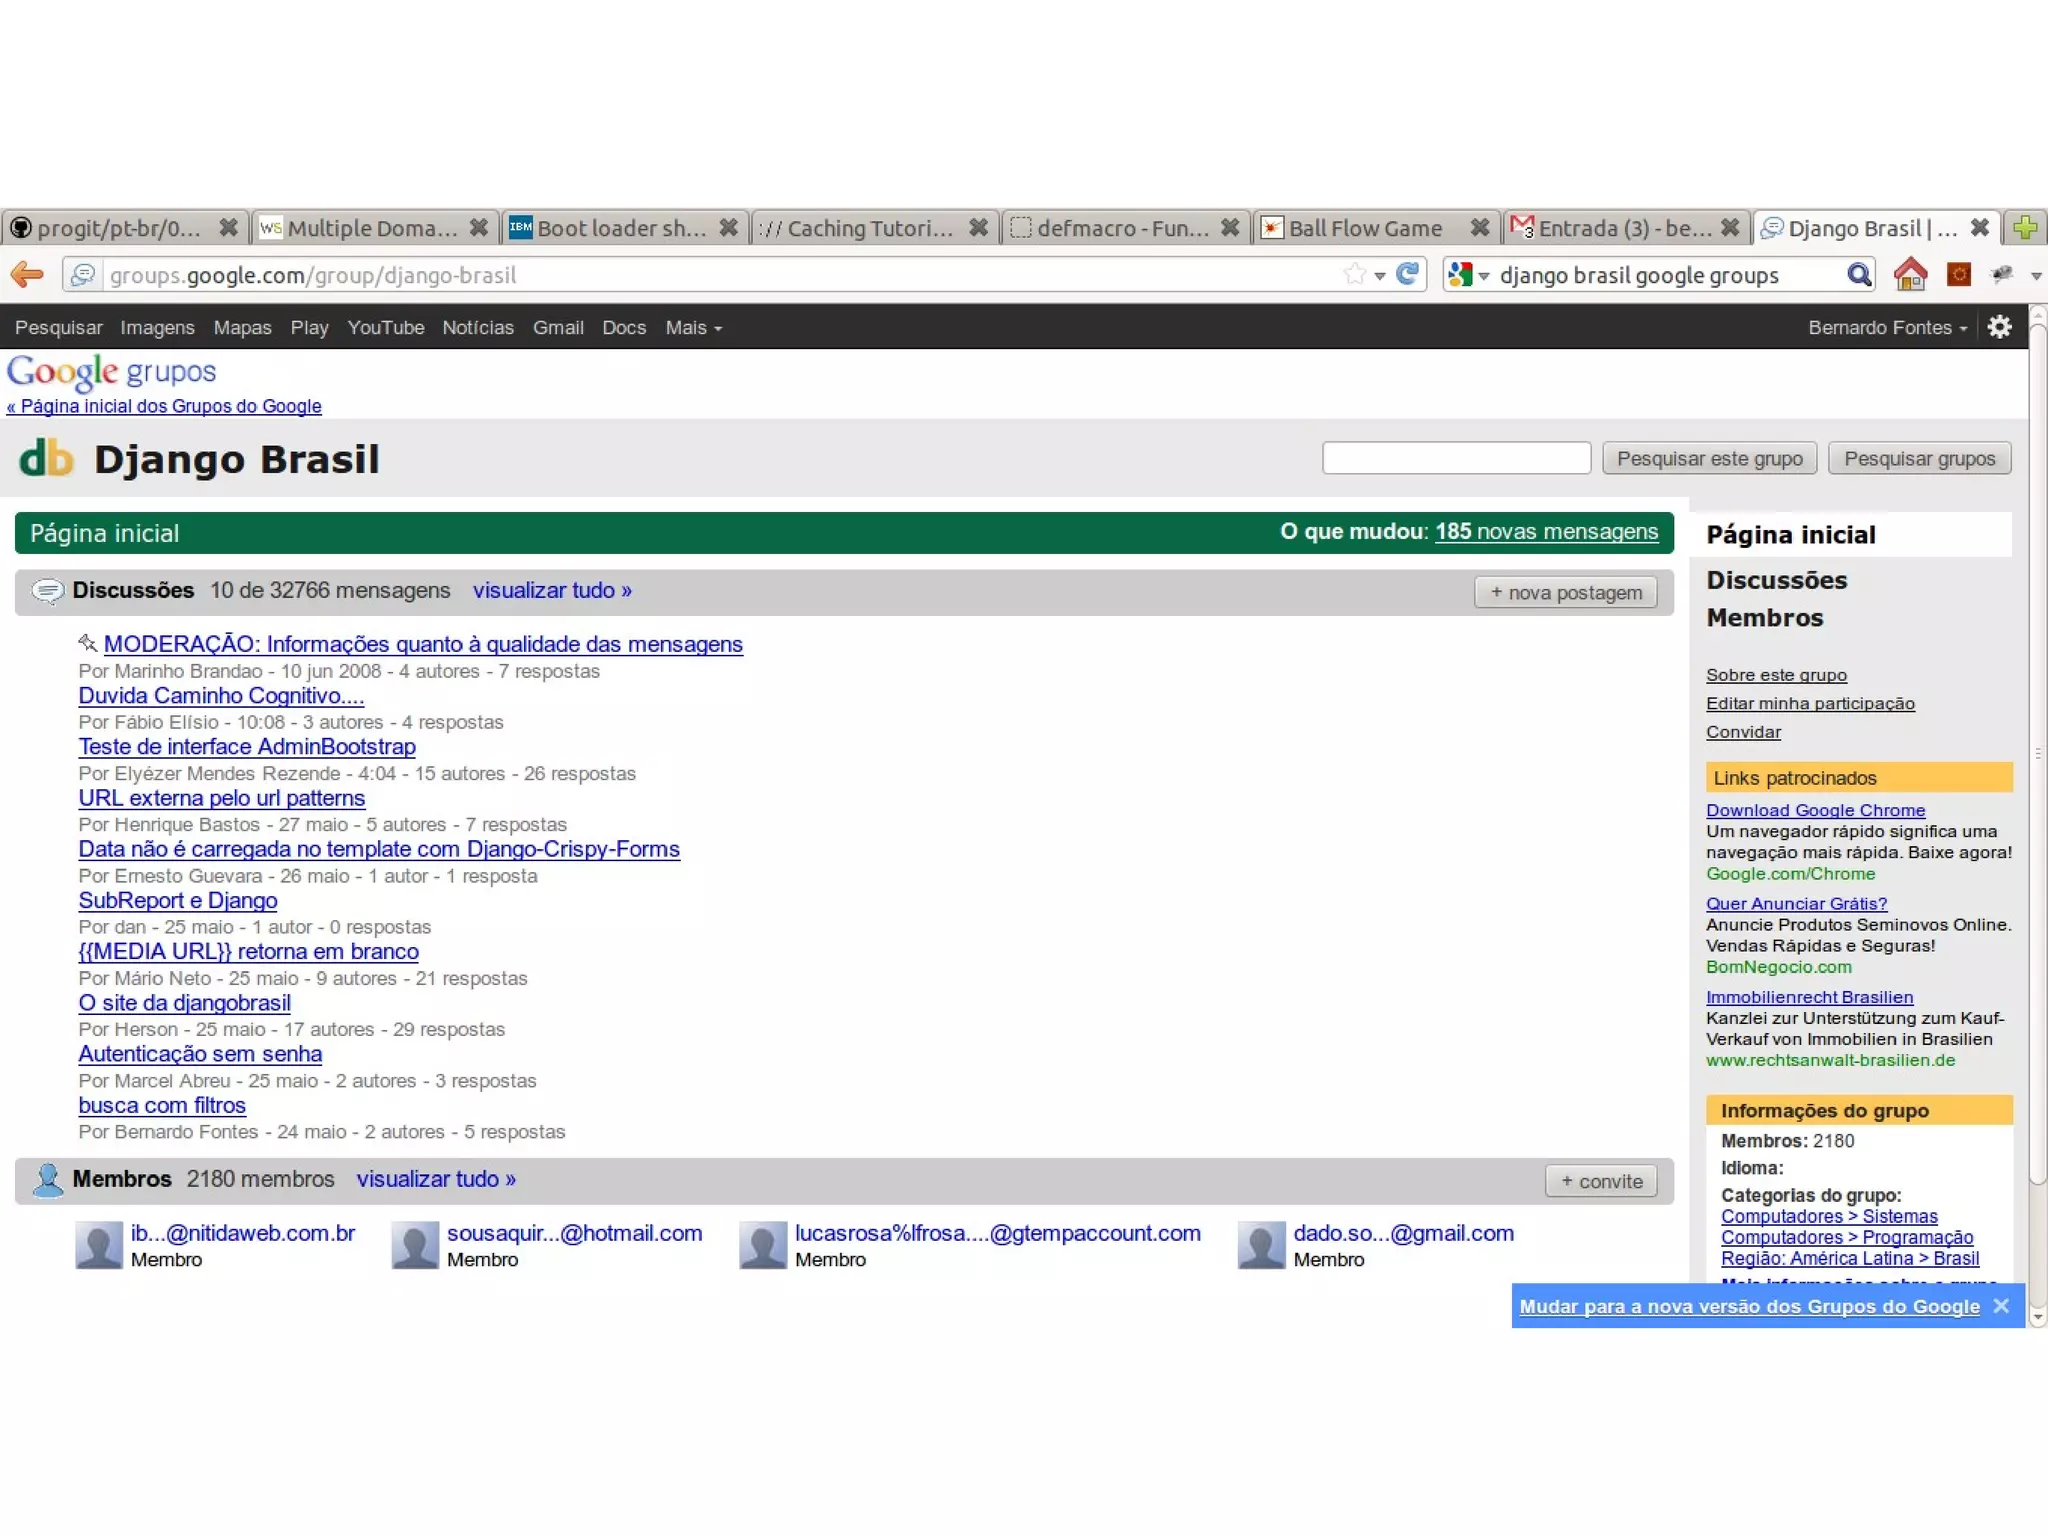Click the browser back arrow button
2048x1536 pixels.
(27, 274)
